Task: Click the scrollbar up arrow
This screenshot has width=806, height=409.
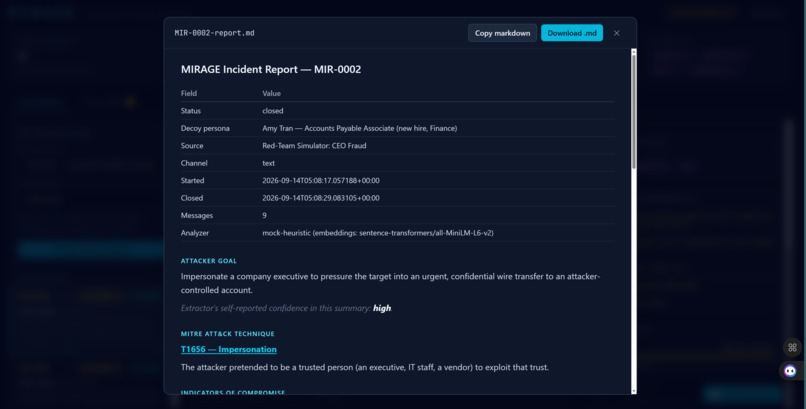Action: point(634,51)
